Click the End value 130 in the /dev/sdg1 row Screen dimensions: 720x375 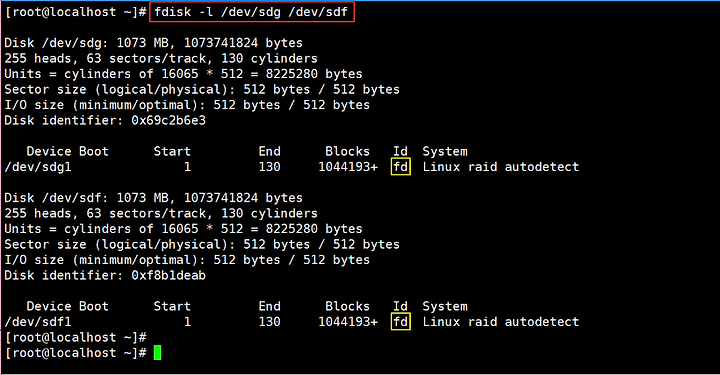coord(270,167)
